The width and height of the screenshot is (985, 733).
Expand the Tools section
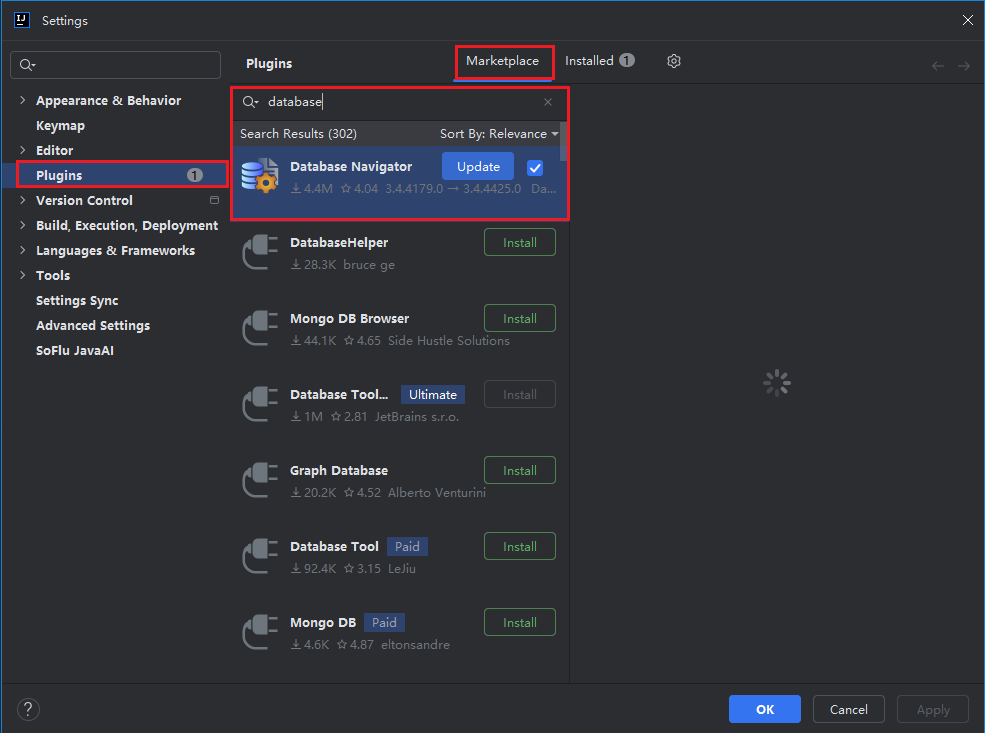click(23, 275)
